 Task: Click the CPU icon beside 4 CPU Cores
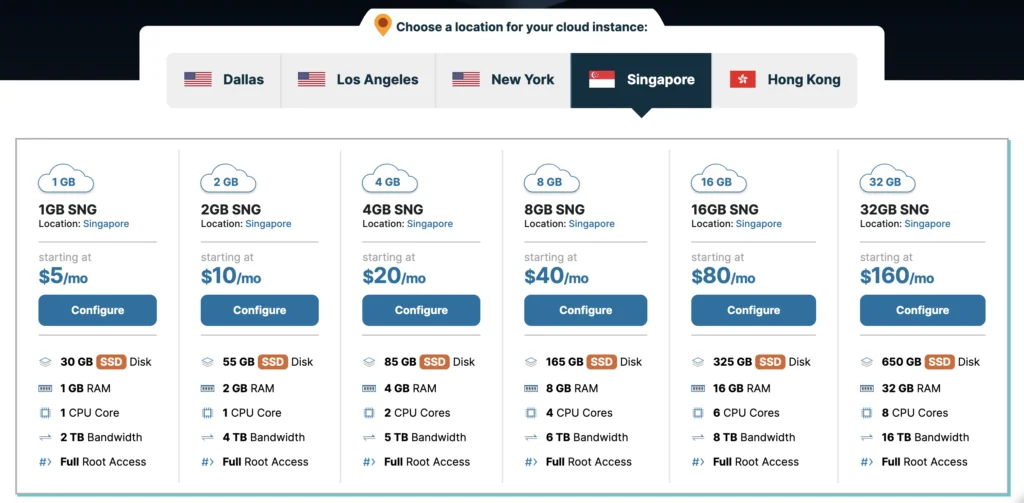(531, 413)
